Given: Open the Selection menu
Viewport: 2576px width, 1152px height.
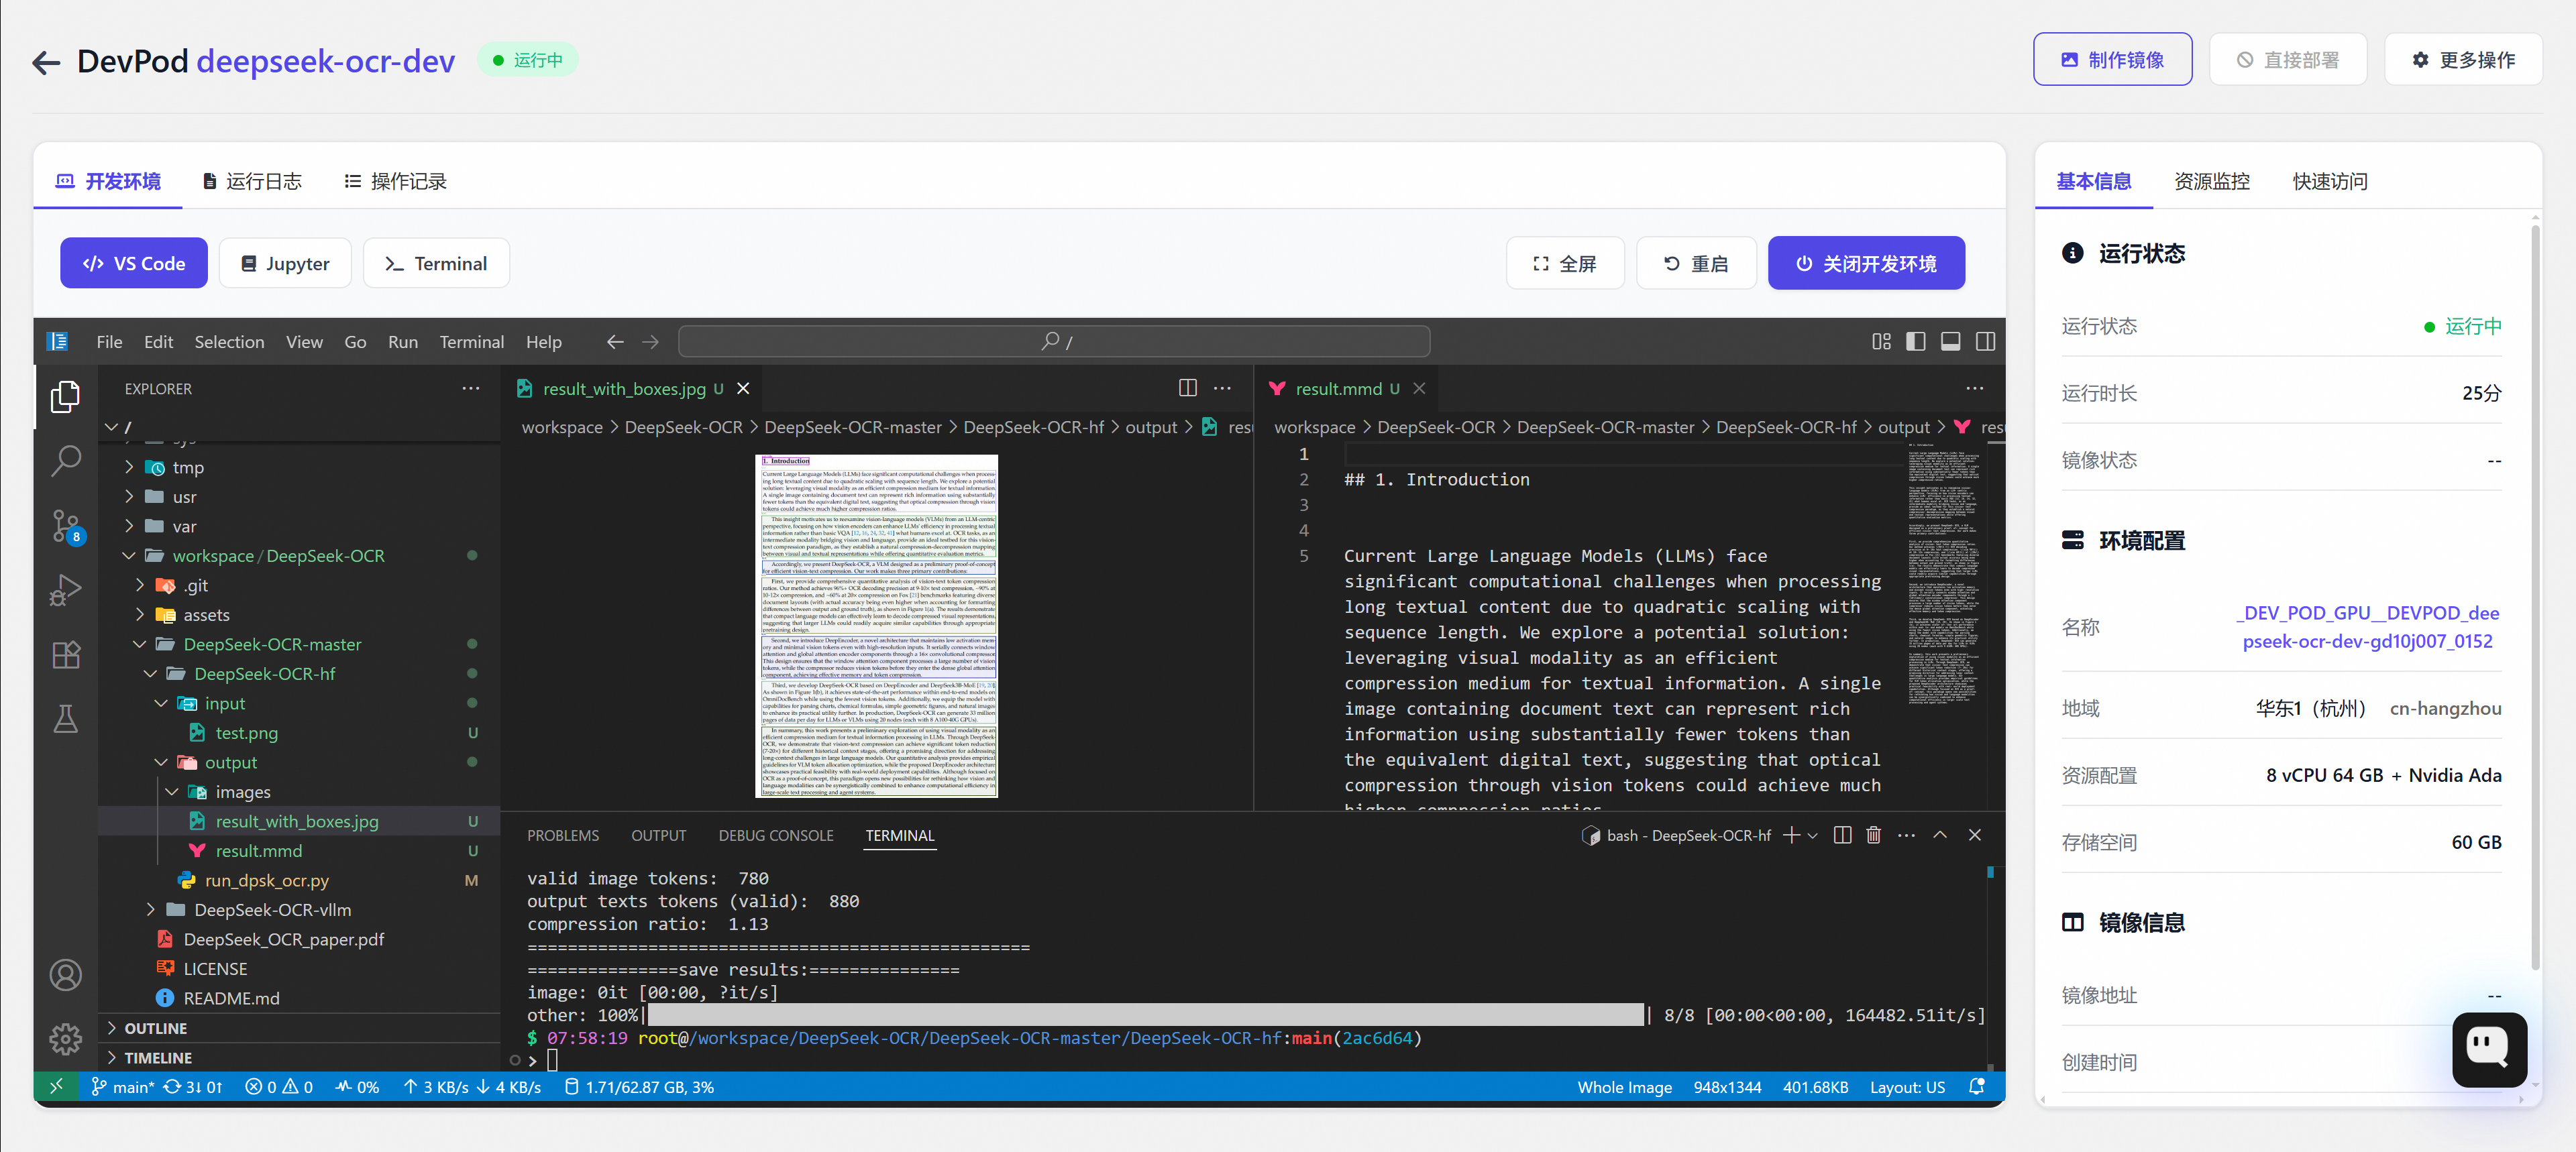Looking at the screenshot, I should (x=229, y=342).
